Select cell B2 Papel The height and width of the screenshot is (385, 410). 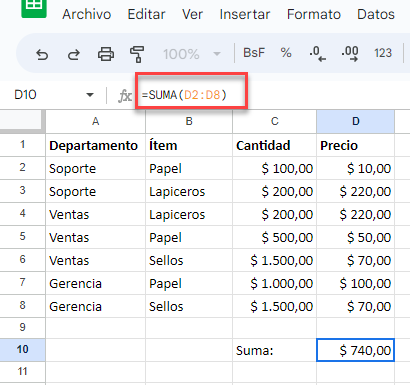pyautogui.click(x=189, y=168)
